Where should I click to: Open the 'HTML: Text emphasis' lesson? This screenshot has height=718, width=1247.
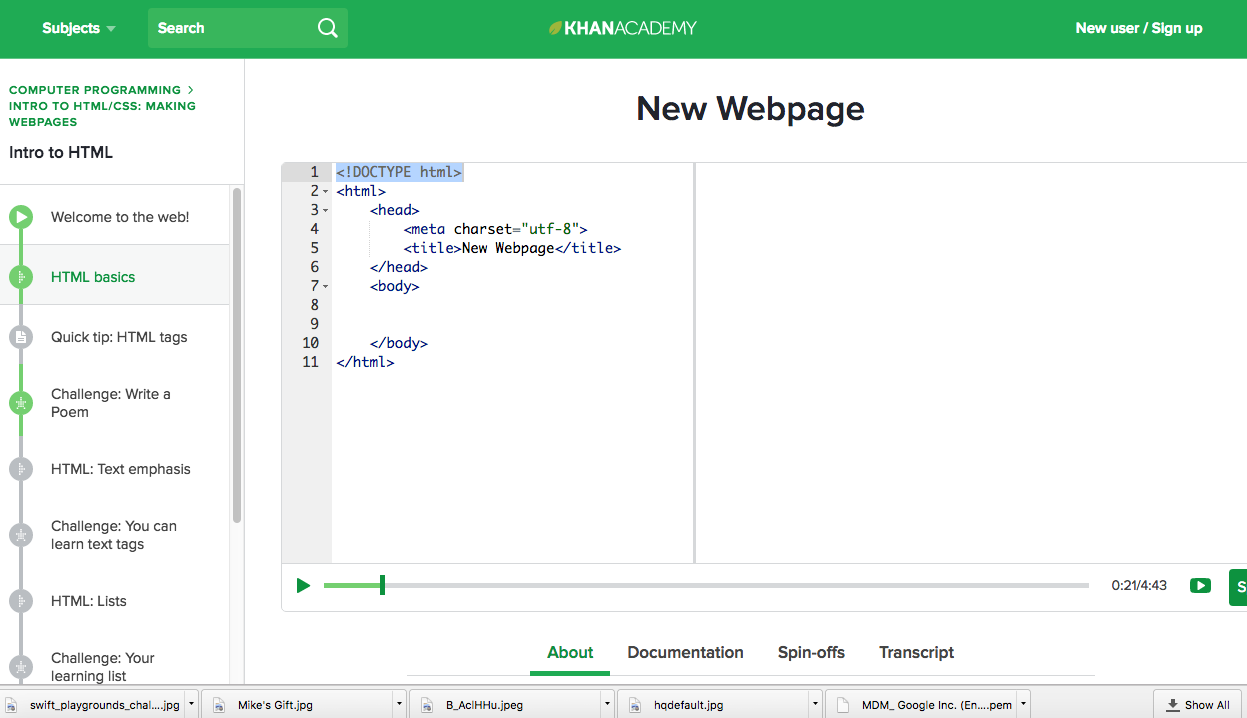tap(120, 469)
